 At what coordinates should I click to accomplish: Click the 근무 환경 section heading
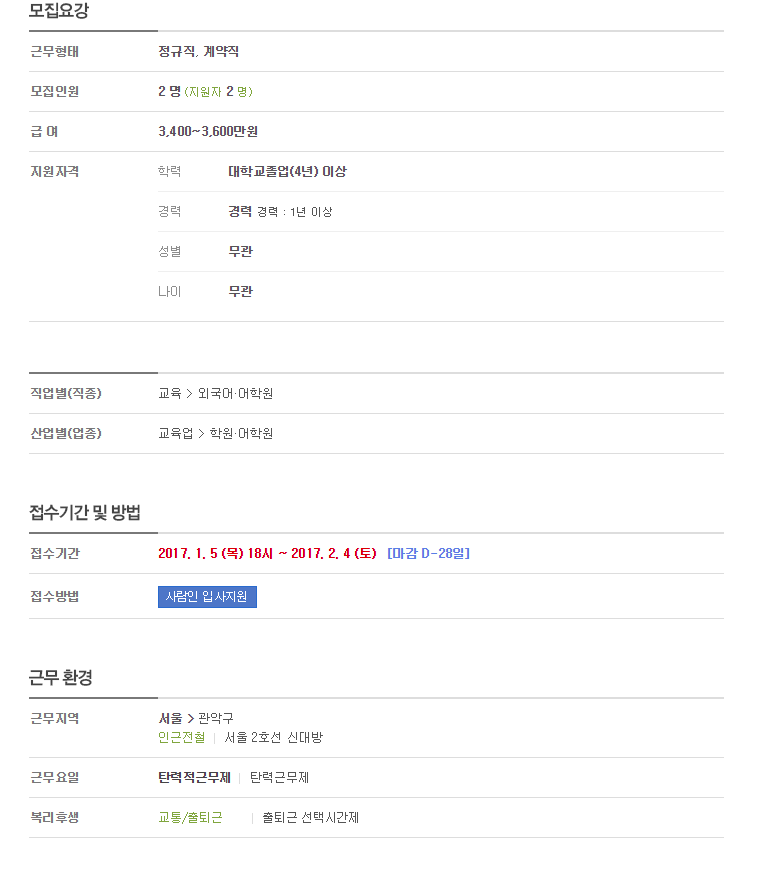pyautogui.click(x=61, y=677)
